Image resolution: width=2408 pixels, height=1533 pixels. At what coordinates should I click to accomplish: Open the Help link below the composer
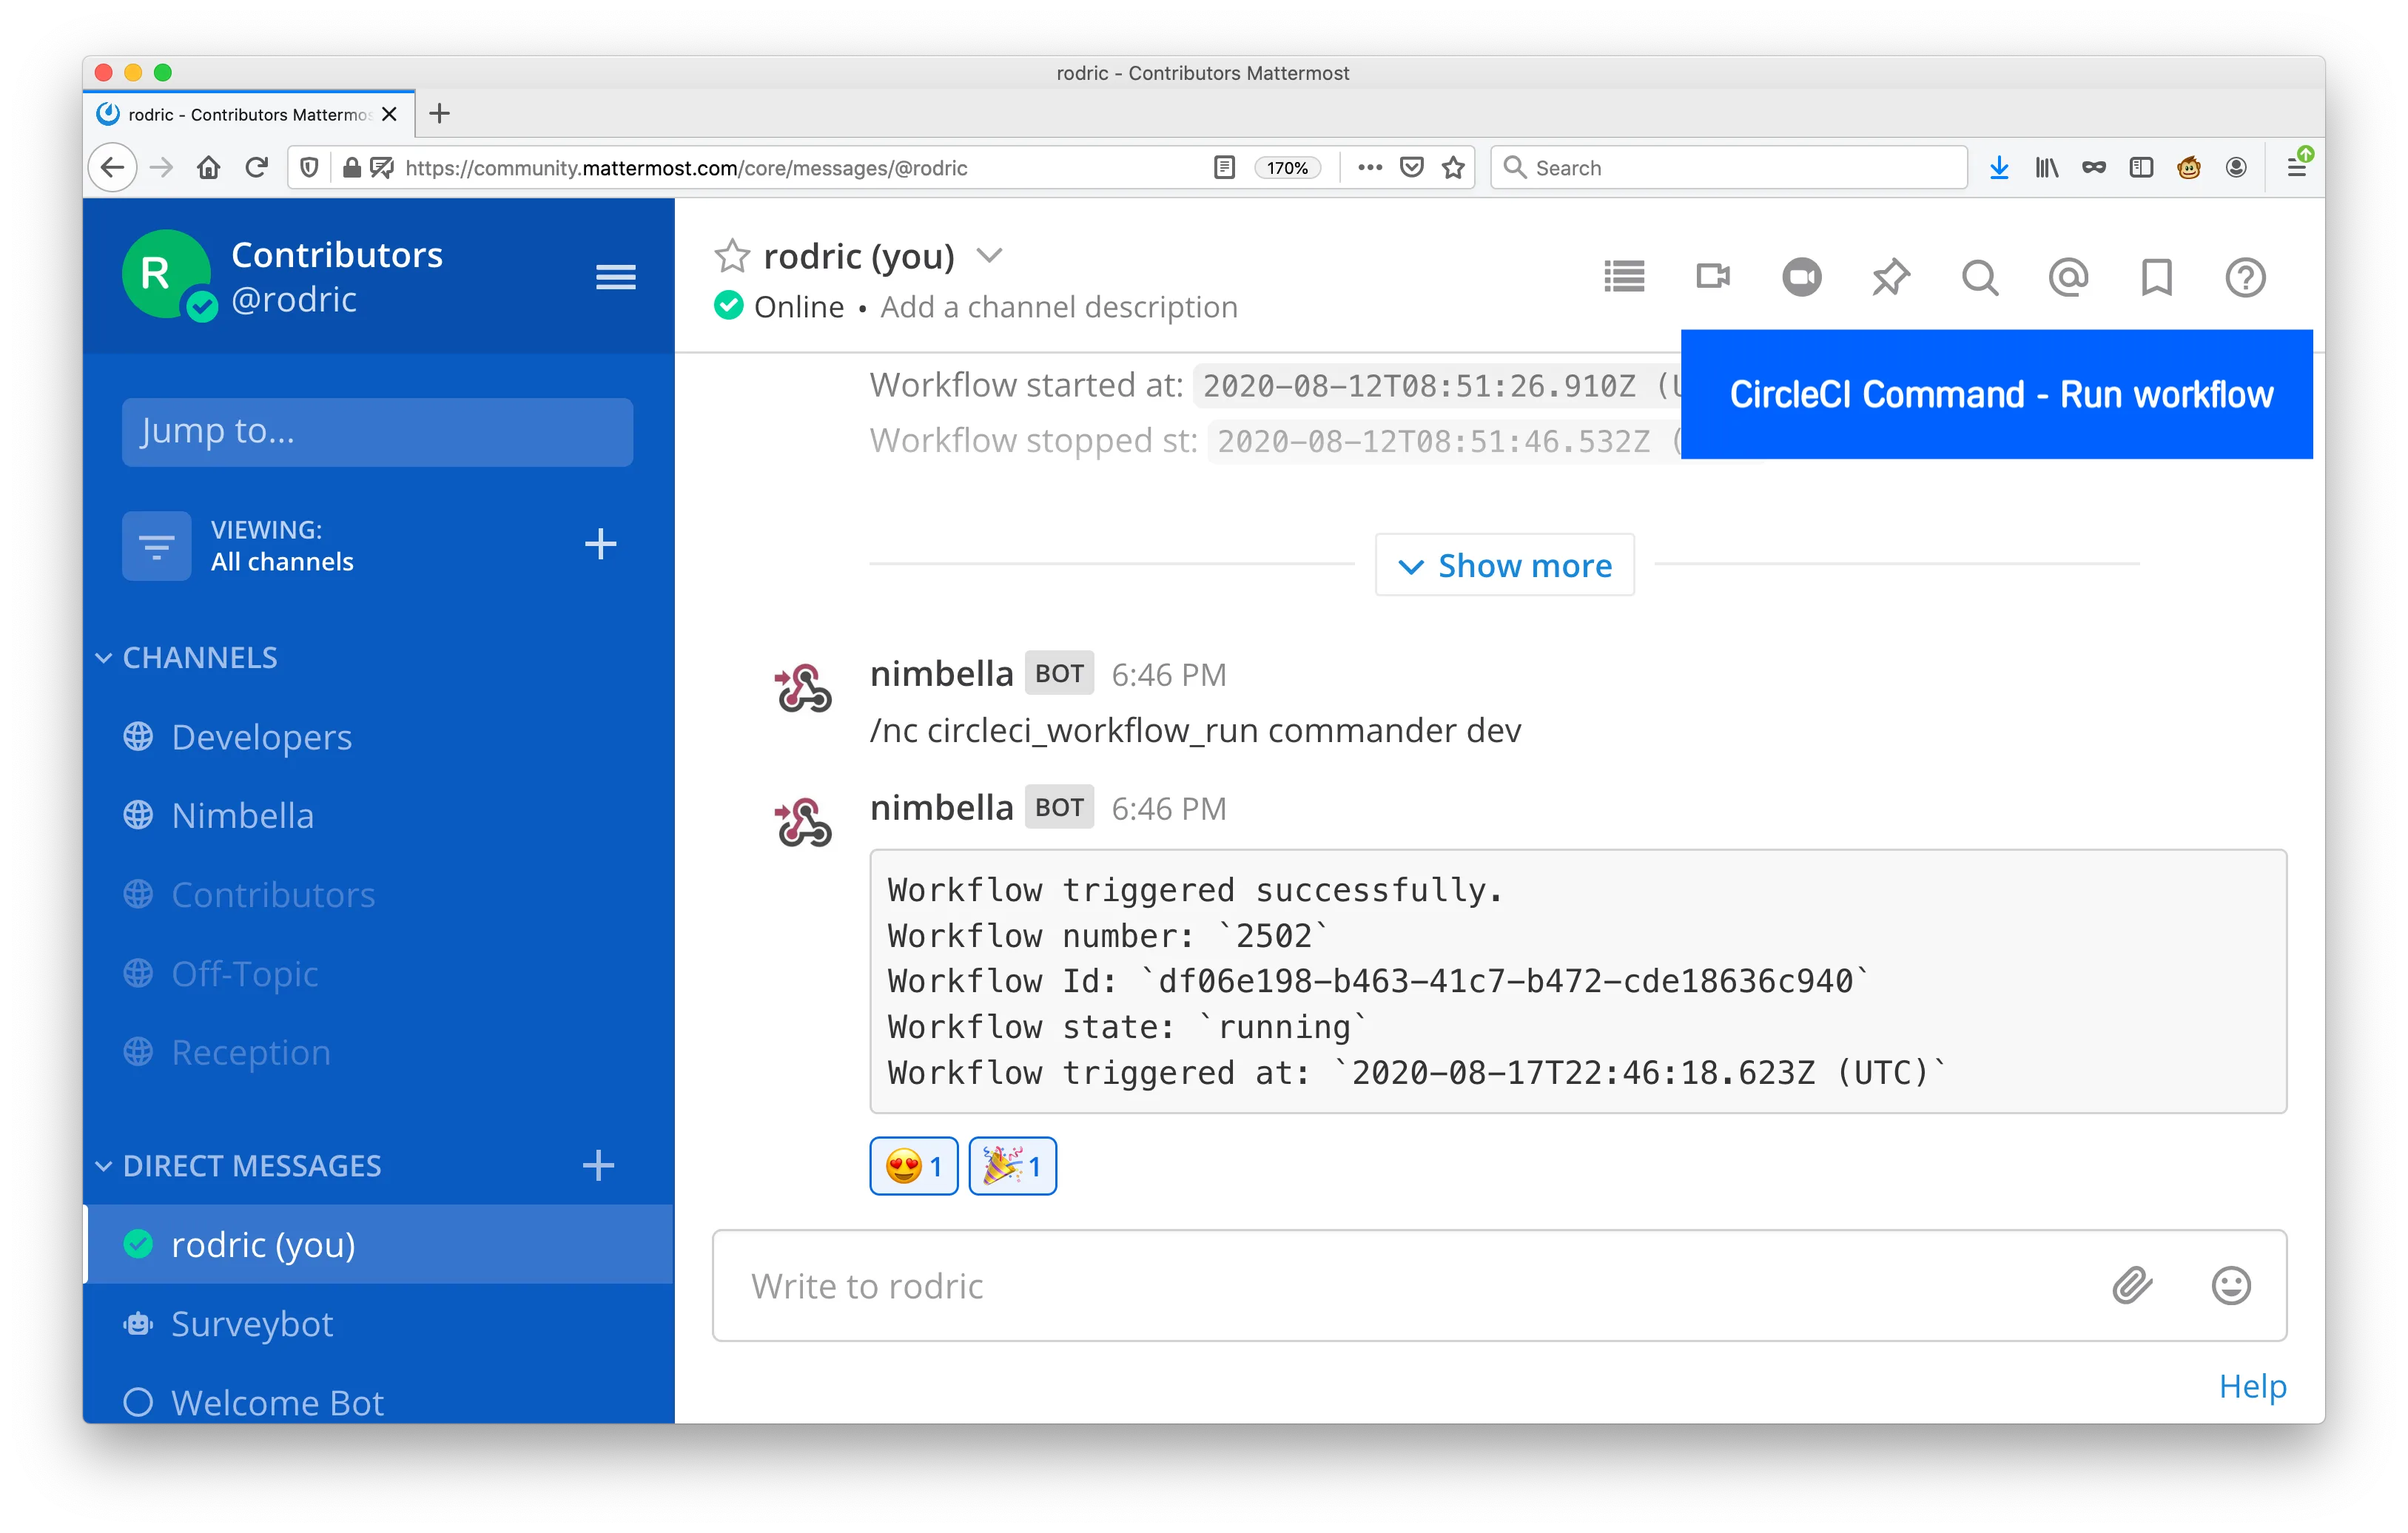pyautogui.click(x=2253, y=1386)
